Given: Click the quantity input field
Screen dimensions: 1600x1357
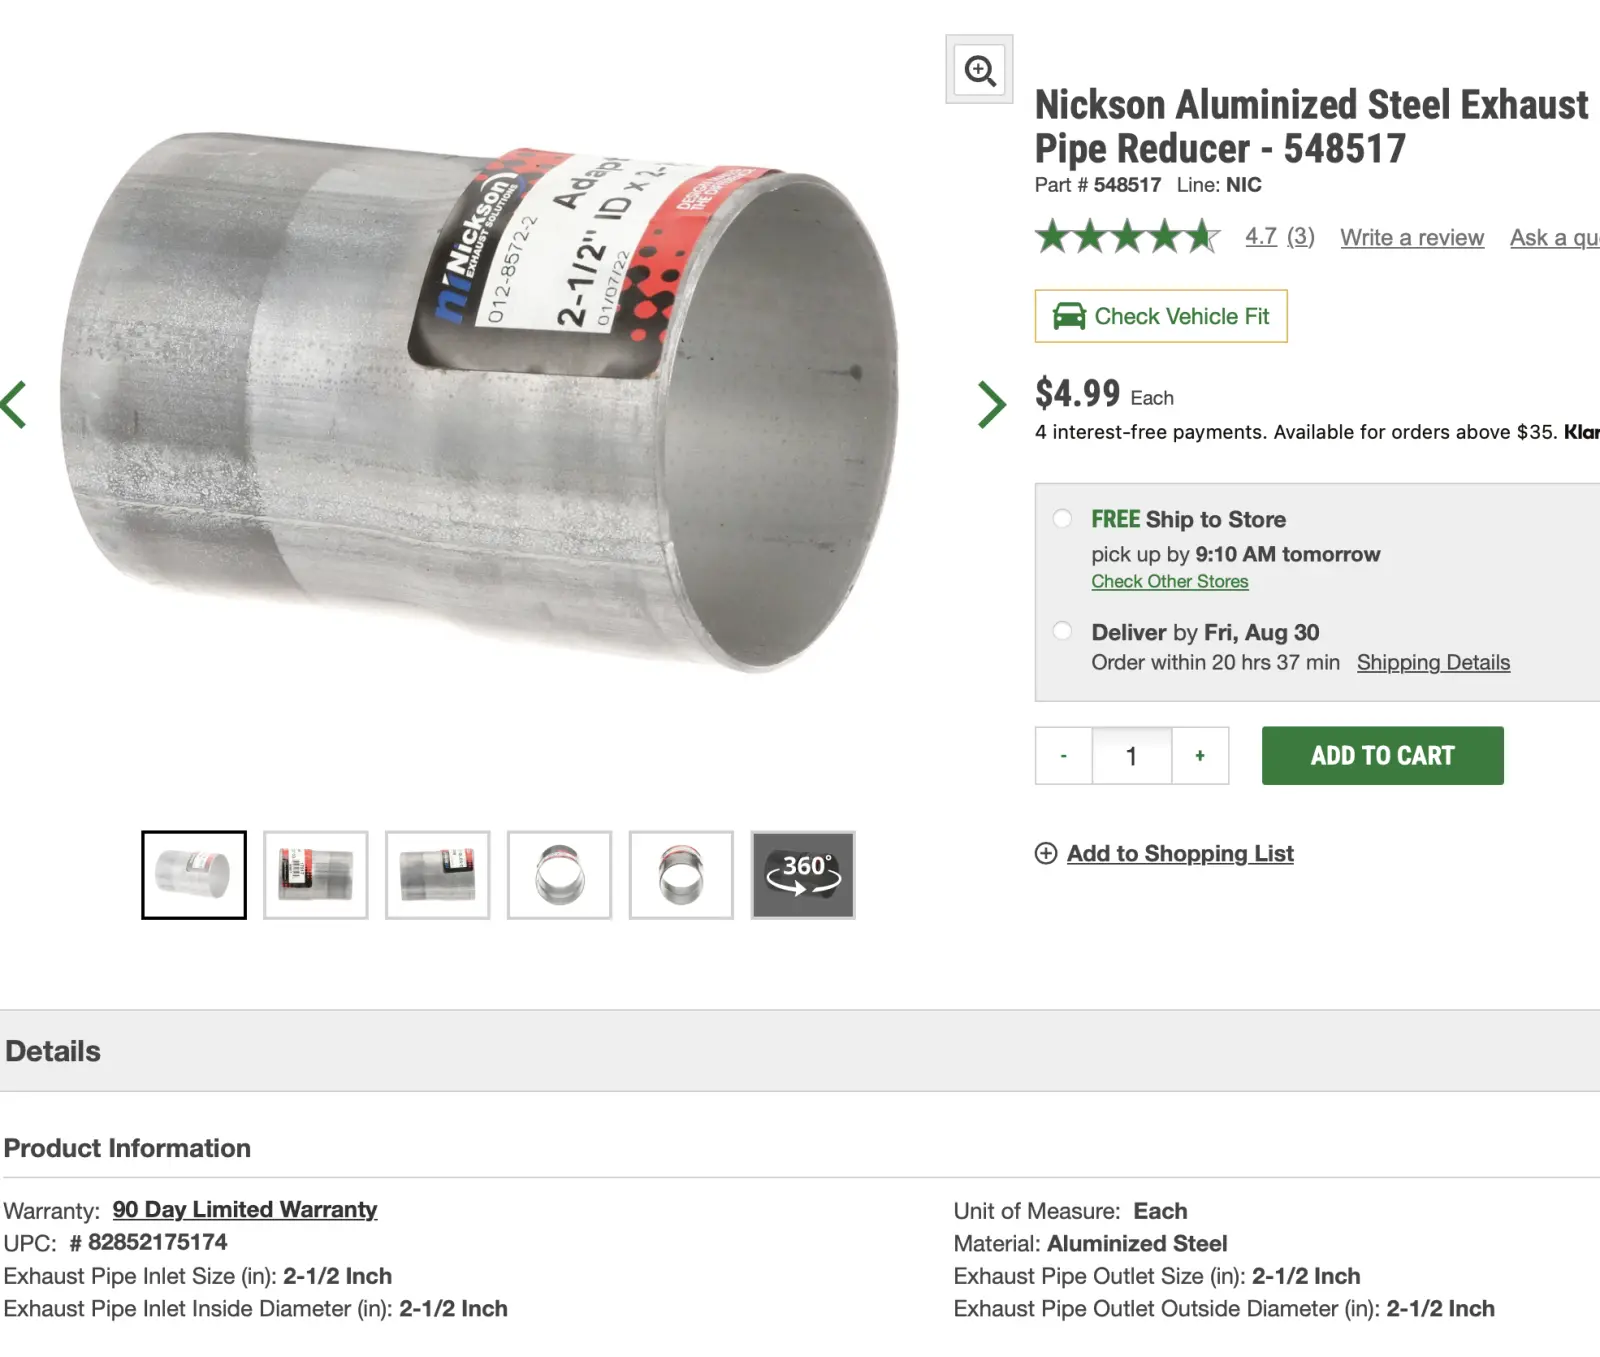Looking at the screenshot, I should tap(1131, 756).
